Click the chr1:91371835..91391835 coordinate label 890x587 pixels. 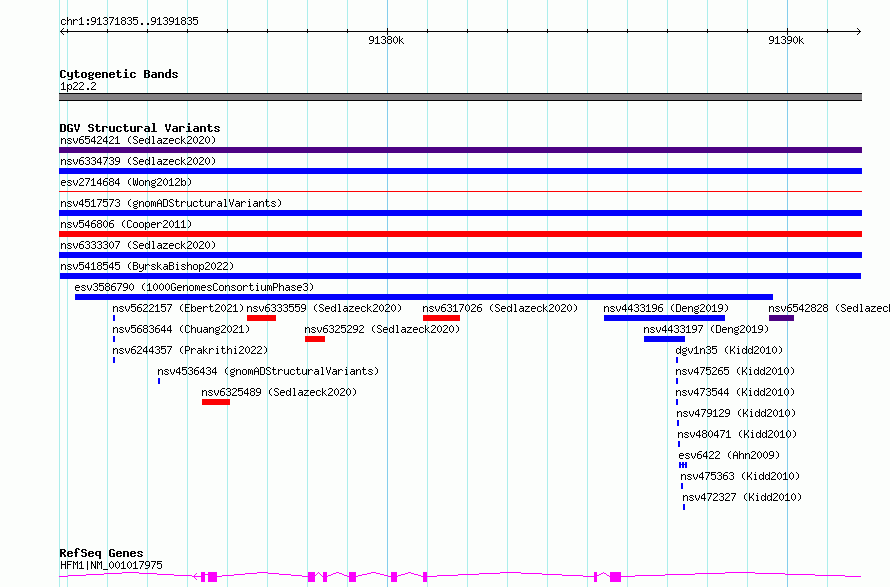tap(129, 21)
